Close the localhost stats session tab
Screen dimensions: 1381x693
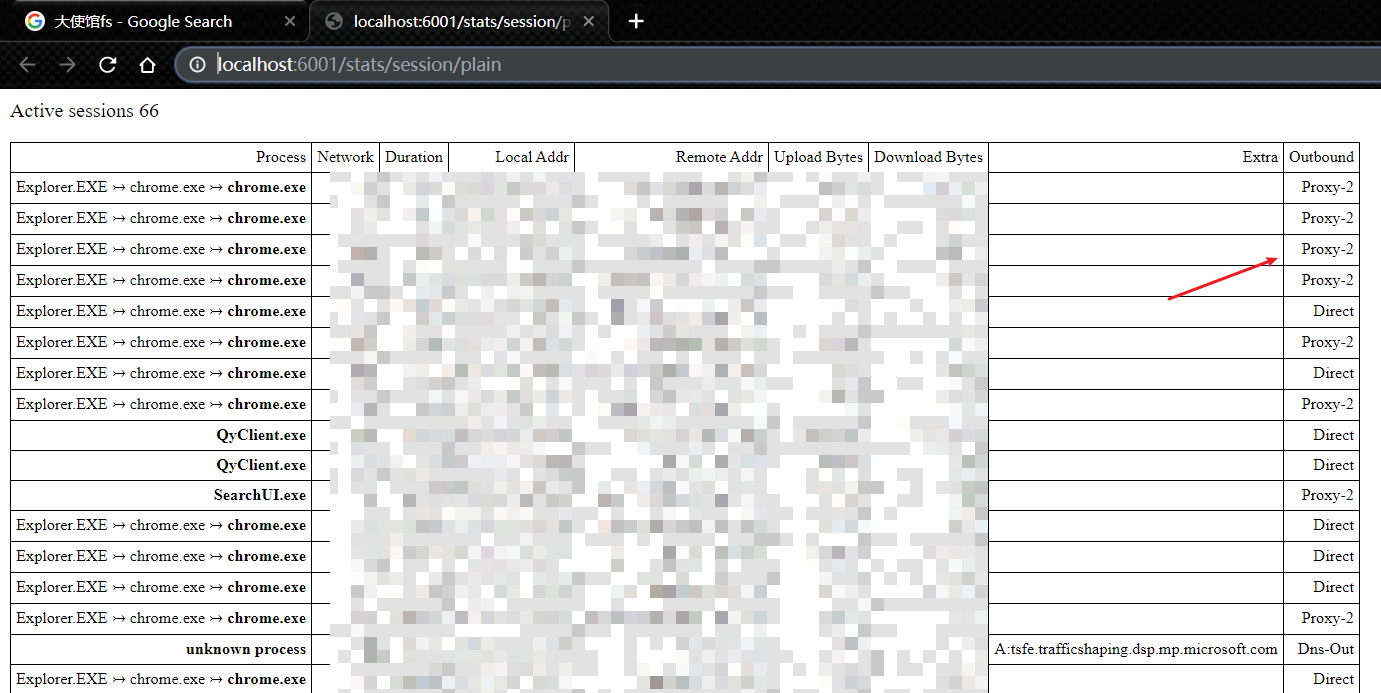[589, 21]
